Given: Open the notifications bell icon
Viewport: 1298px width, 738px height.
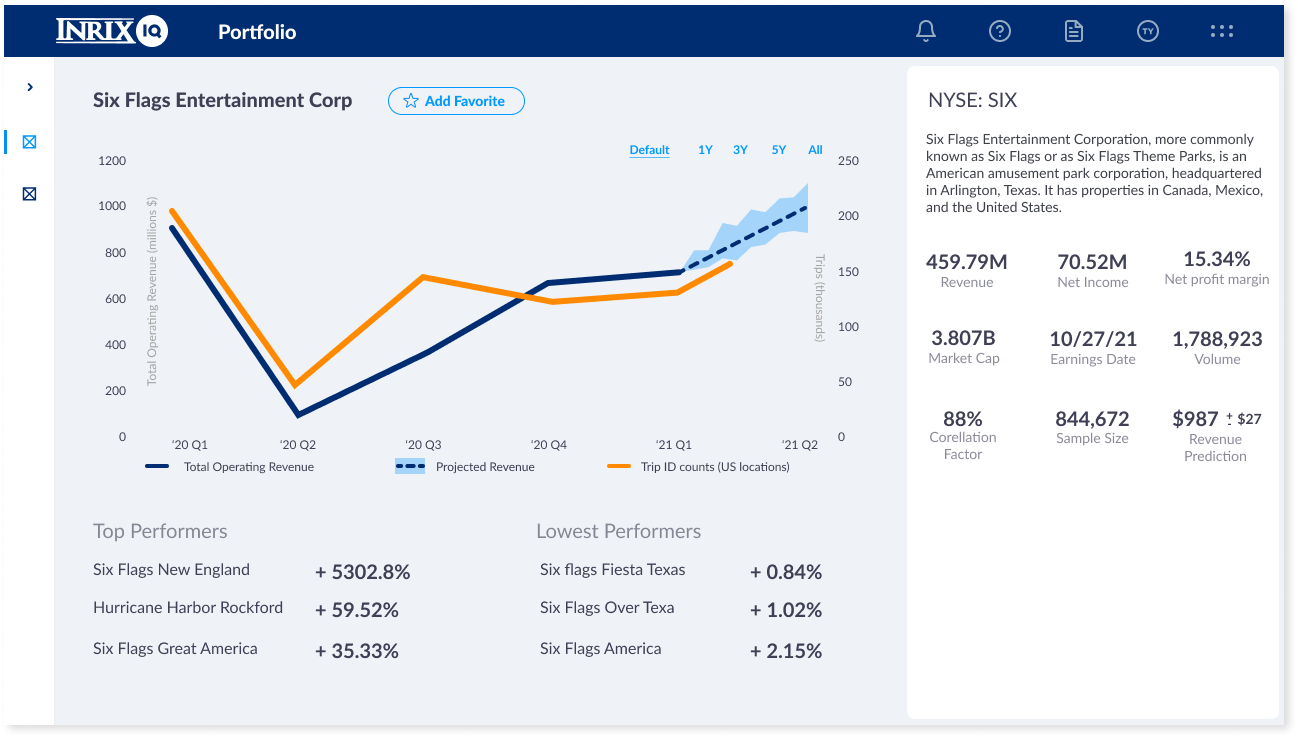Looking at the screenshot, I should tap(926, 31).
